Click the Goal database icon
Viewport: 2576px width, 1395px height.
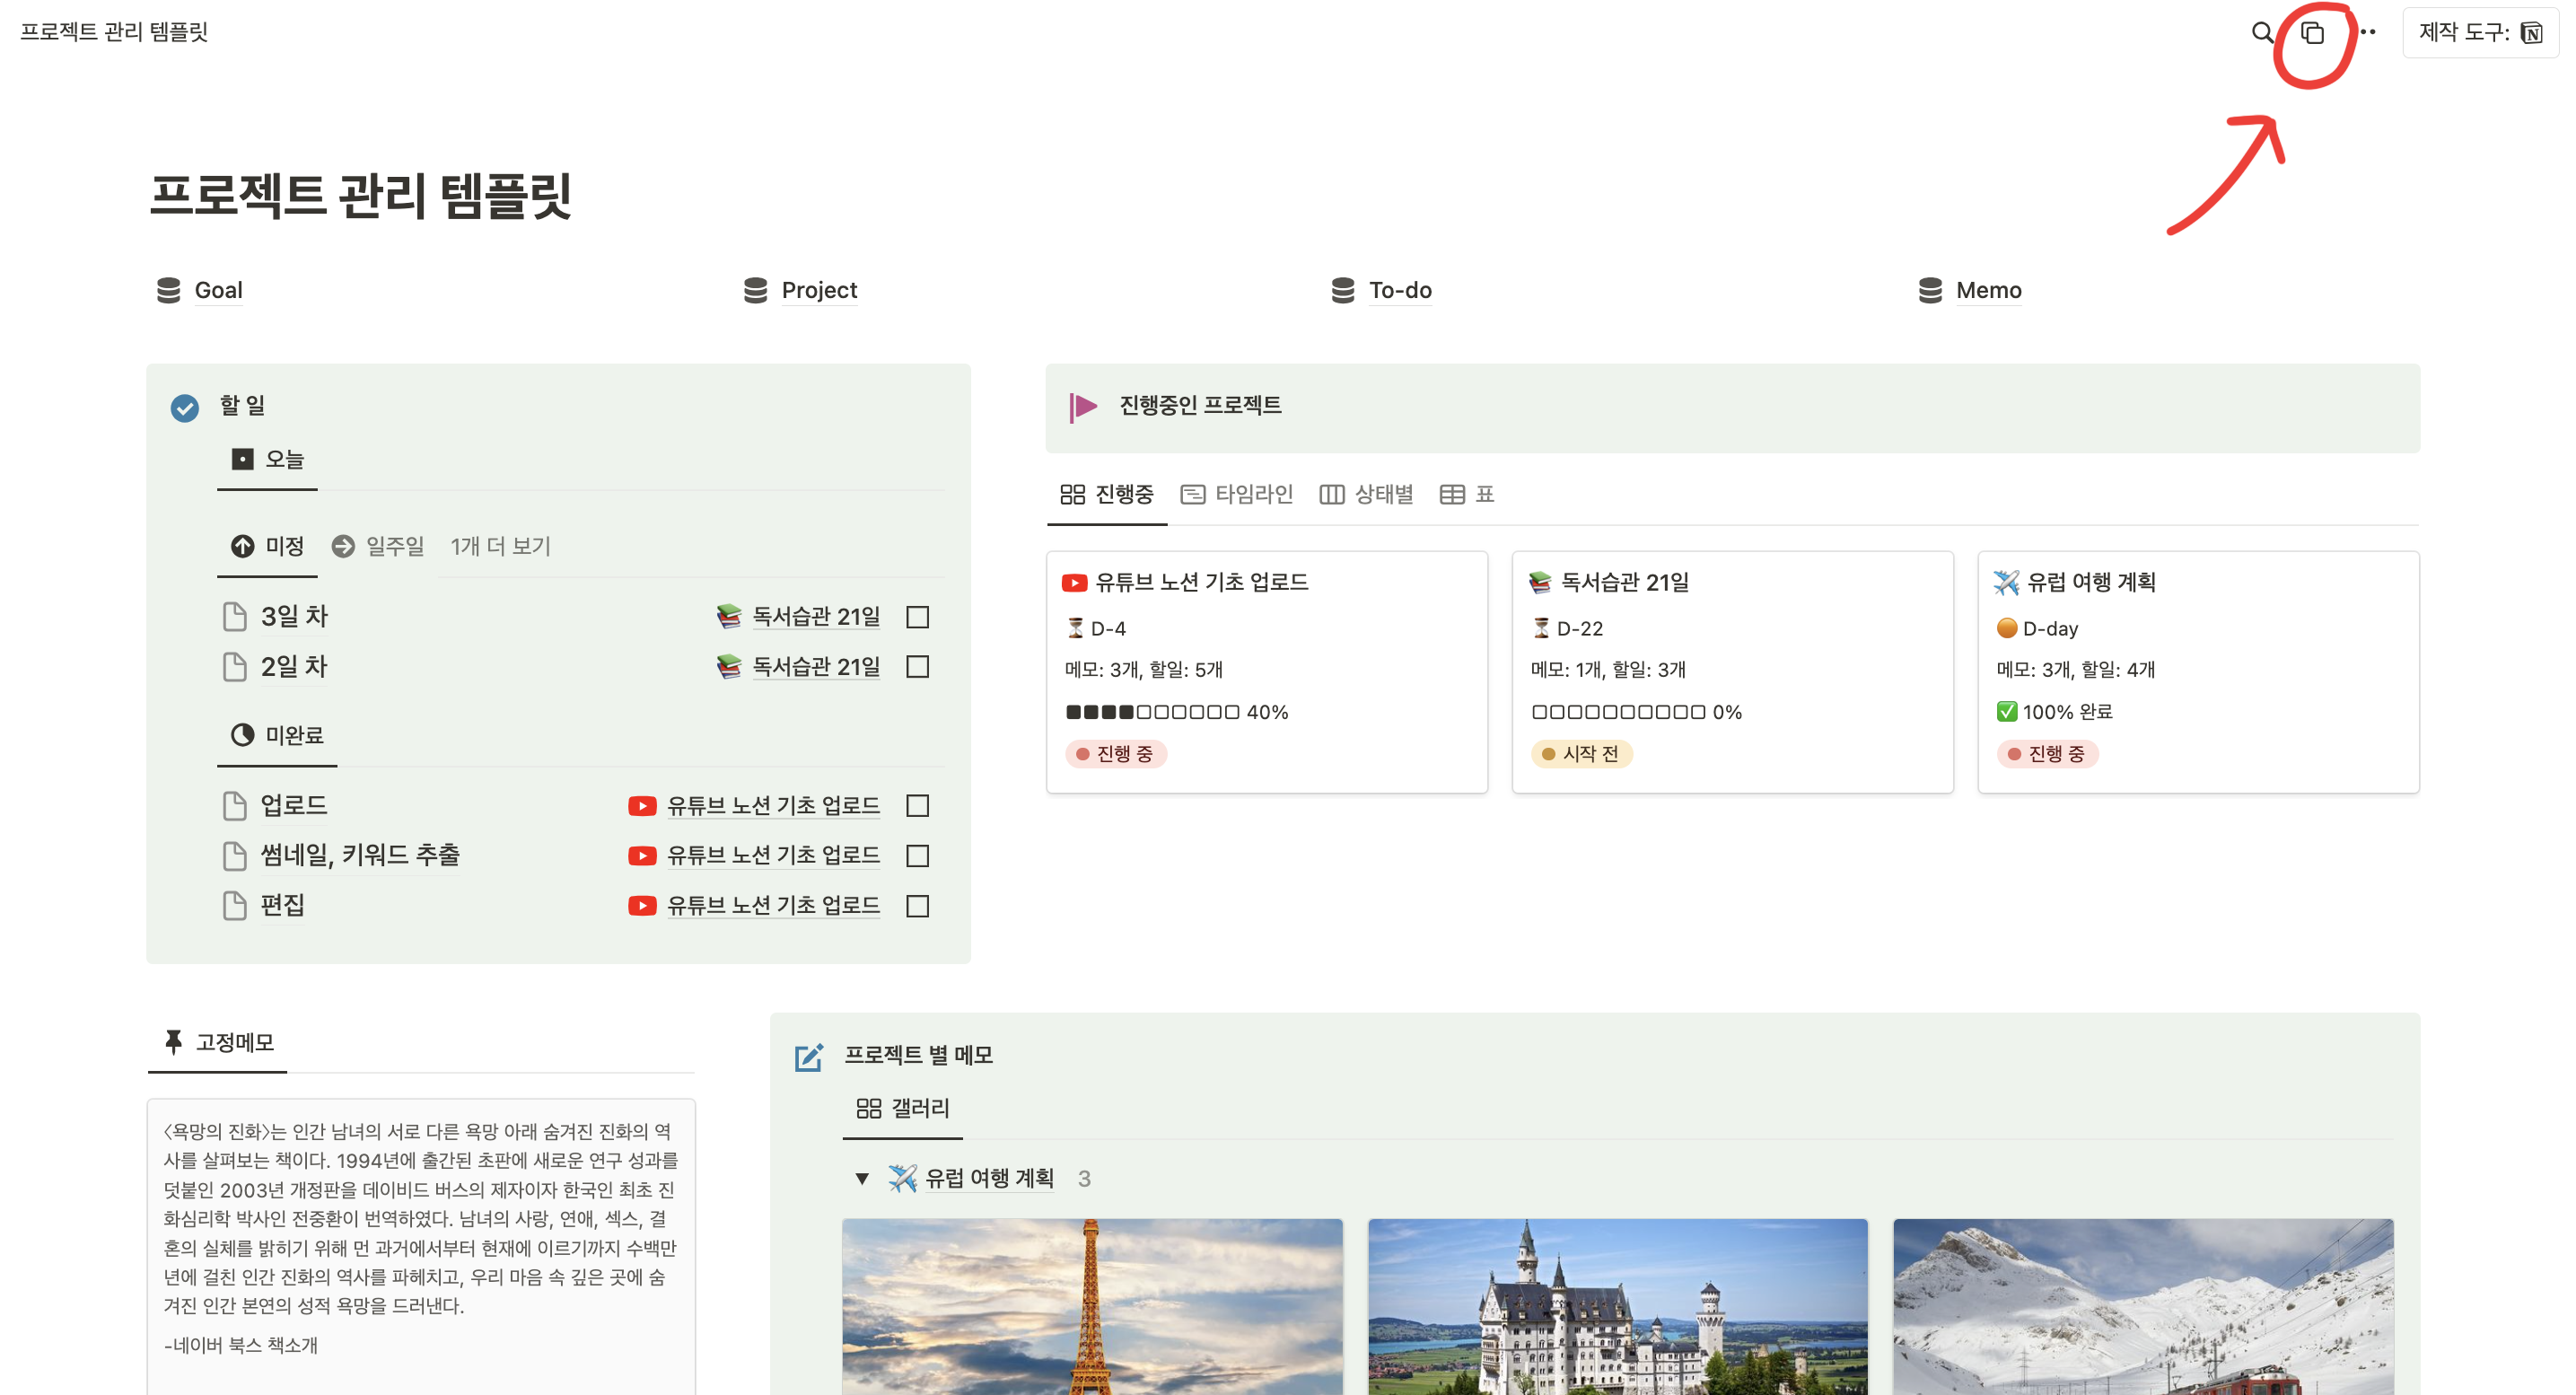168,290
